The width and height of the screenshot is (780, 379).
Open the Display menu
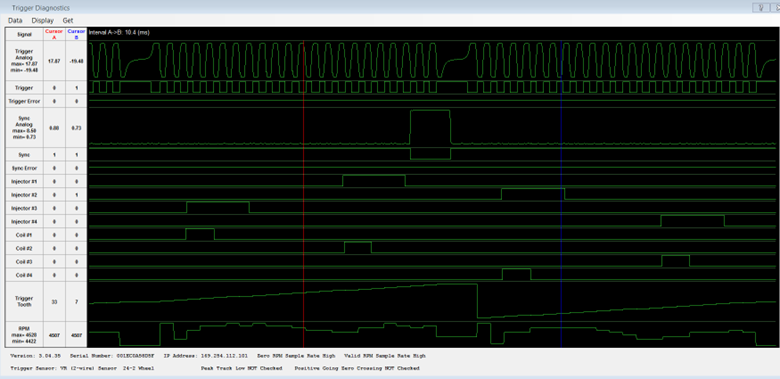pyautogui.click(x=42, y=20)
